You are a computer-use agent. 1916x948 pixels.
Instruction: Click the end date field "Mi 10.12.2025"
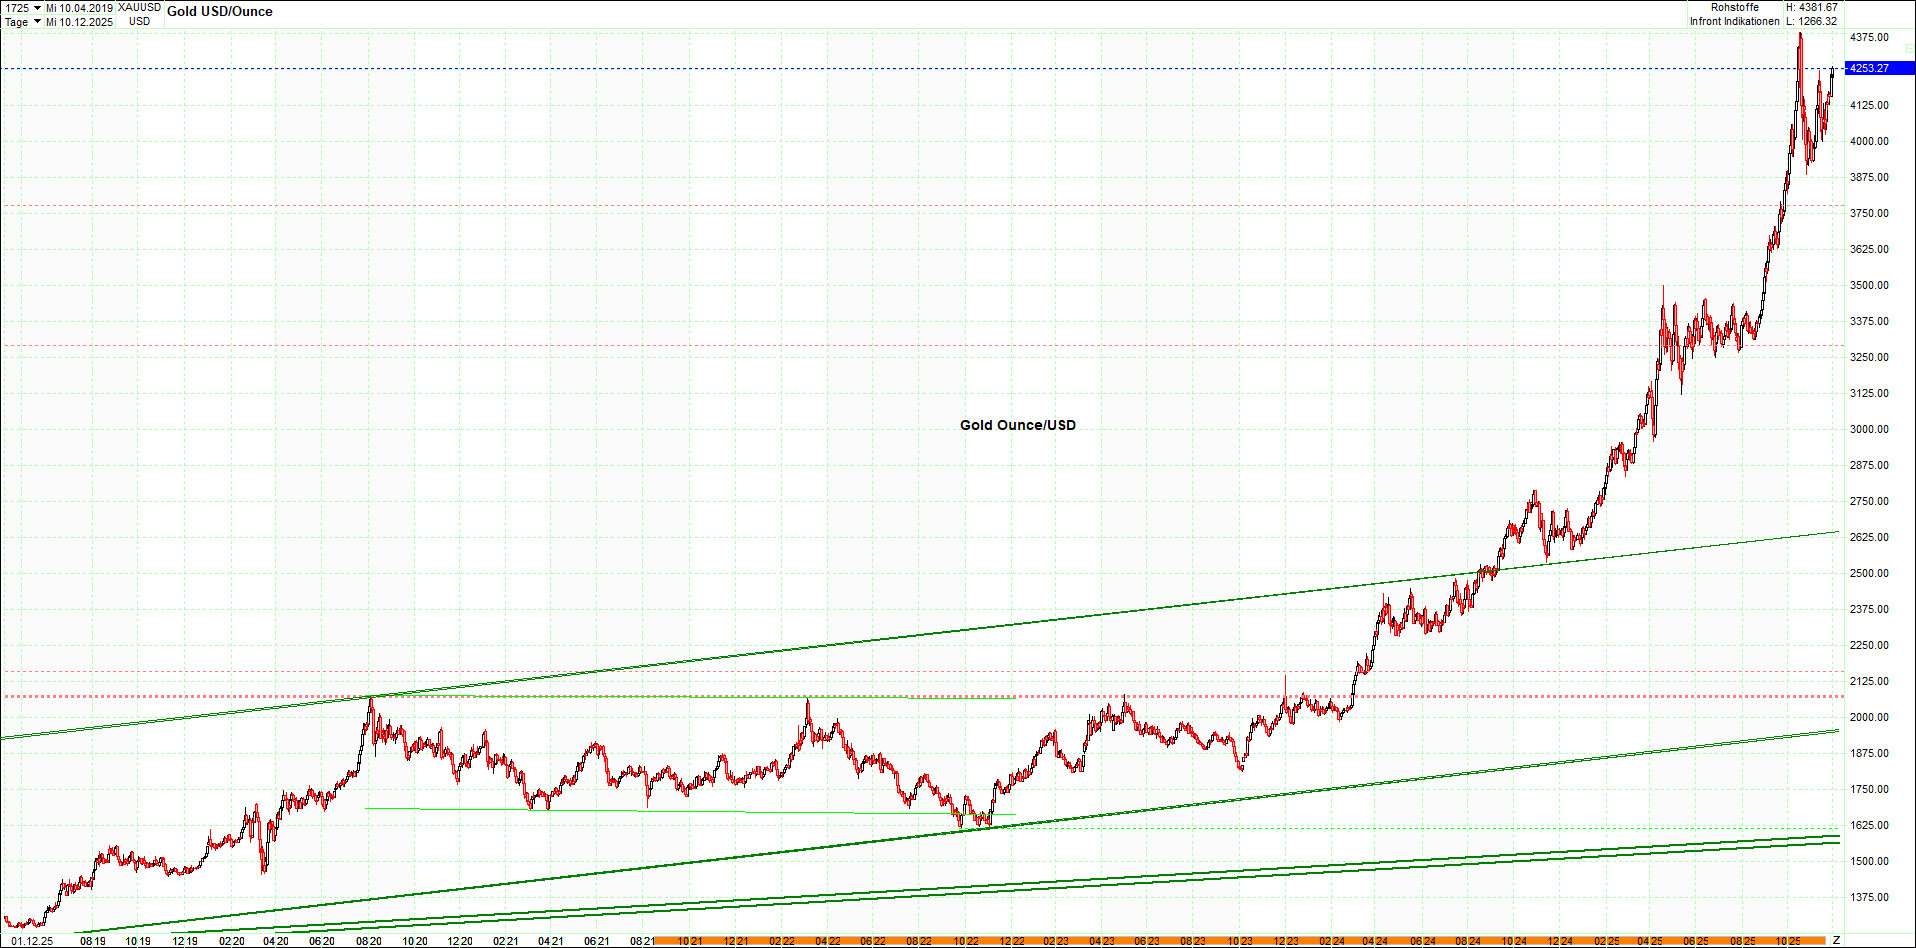click(x=80, y=21)
